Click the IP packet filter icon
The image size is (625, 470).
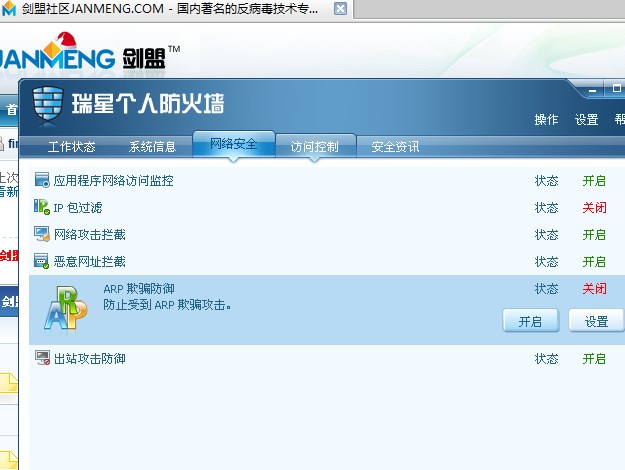[42, 207]
